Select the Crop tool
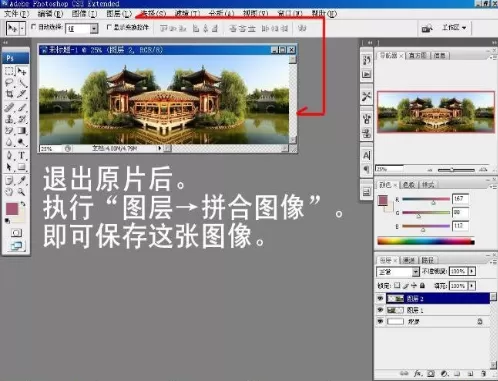The height and width of the screenshot is (381, 498). tap(9, 94)
